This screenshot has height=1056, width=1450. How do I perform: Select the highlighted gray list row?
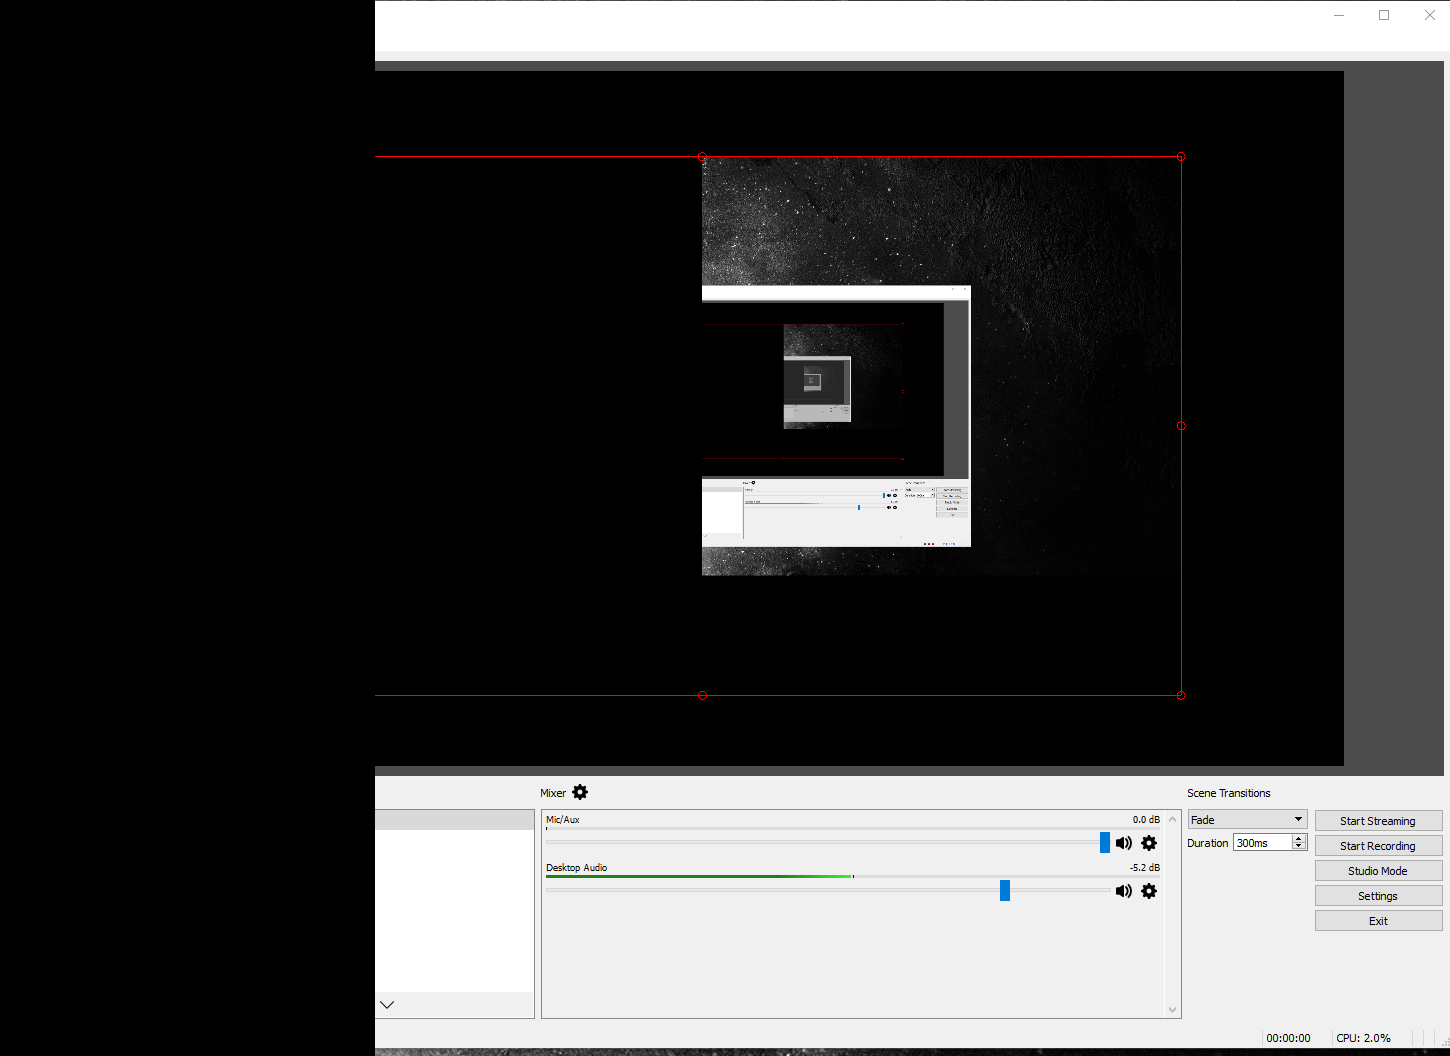tap(455, 820)
